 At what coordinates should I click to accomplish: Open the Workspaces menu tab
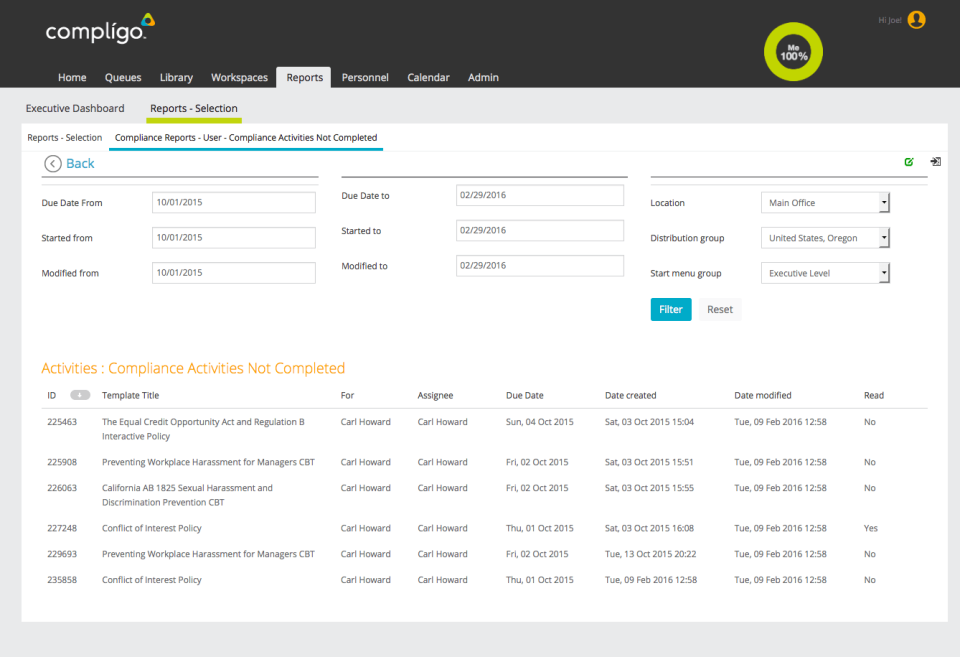(239, 77)
